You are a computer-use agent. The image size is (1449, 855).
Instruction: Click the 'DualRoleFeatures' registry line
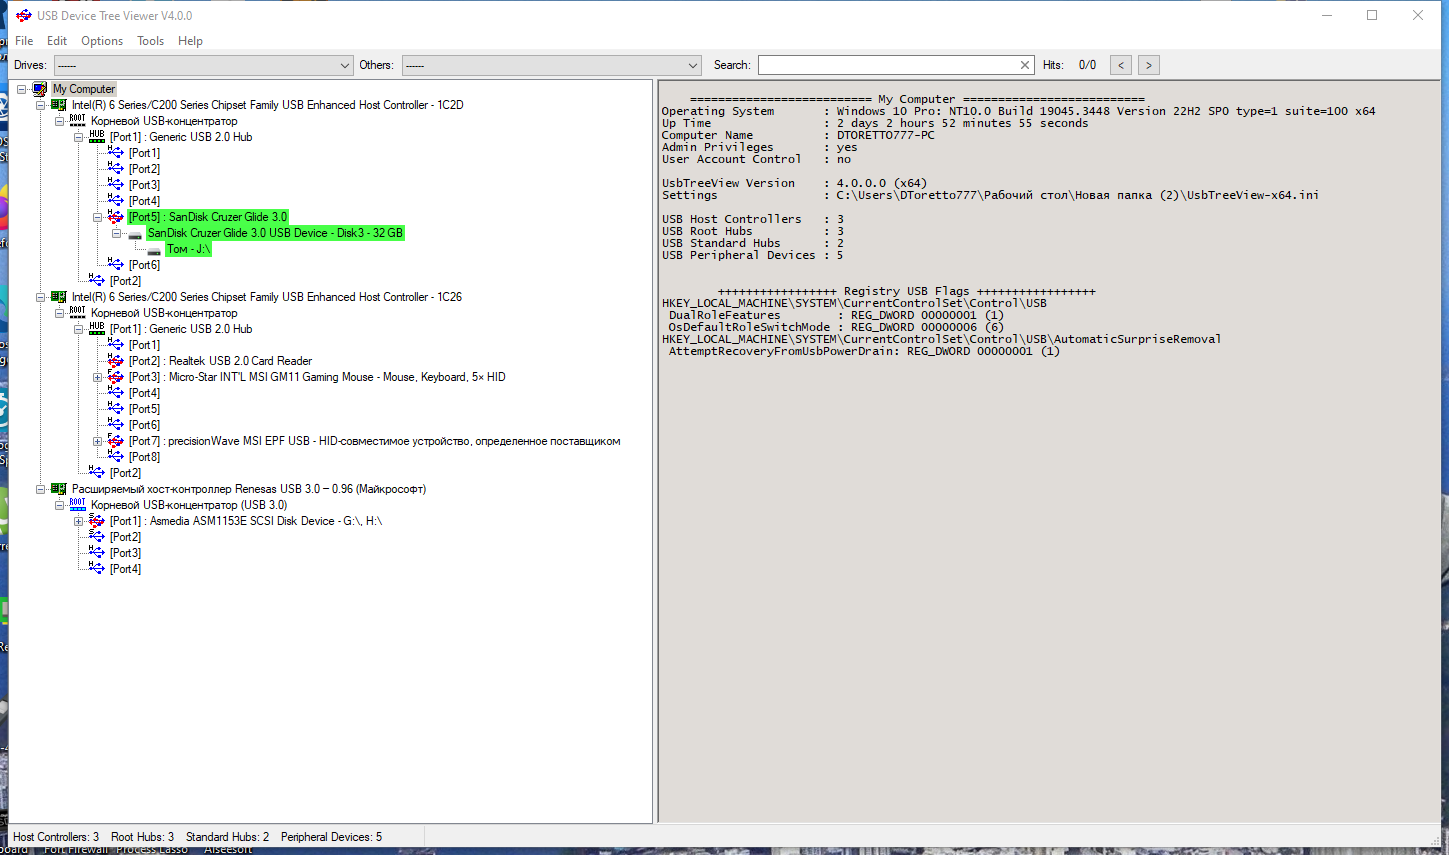point(836,315)
